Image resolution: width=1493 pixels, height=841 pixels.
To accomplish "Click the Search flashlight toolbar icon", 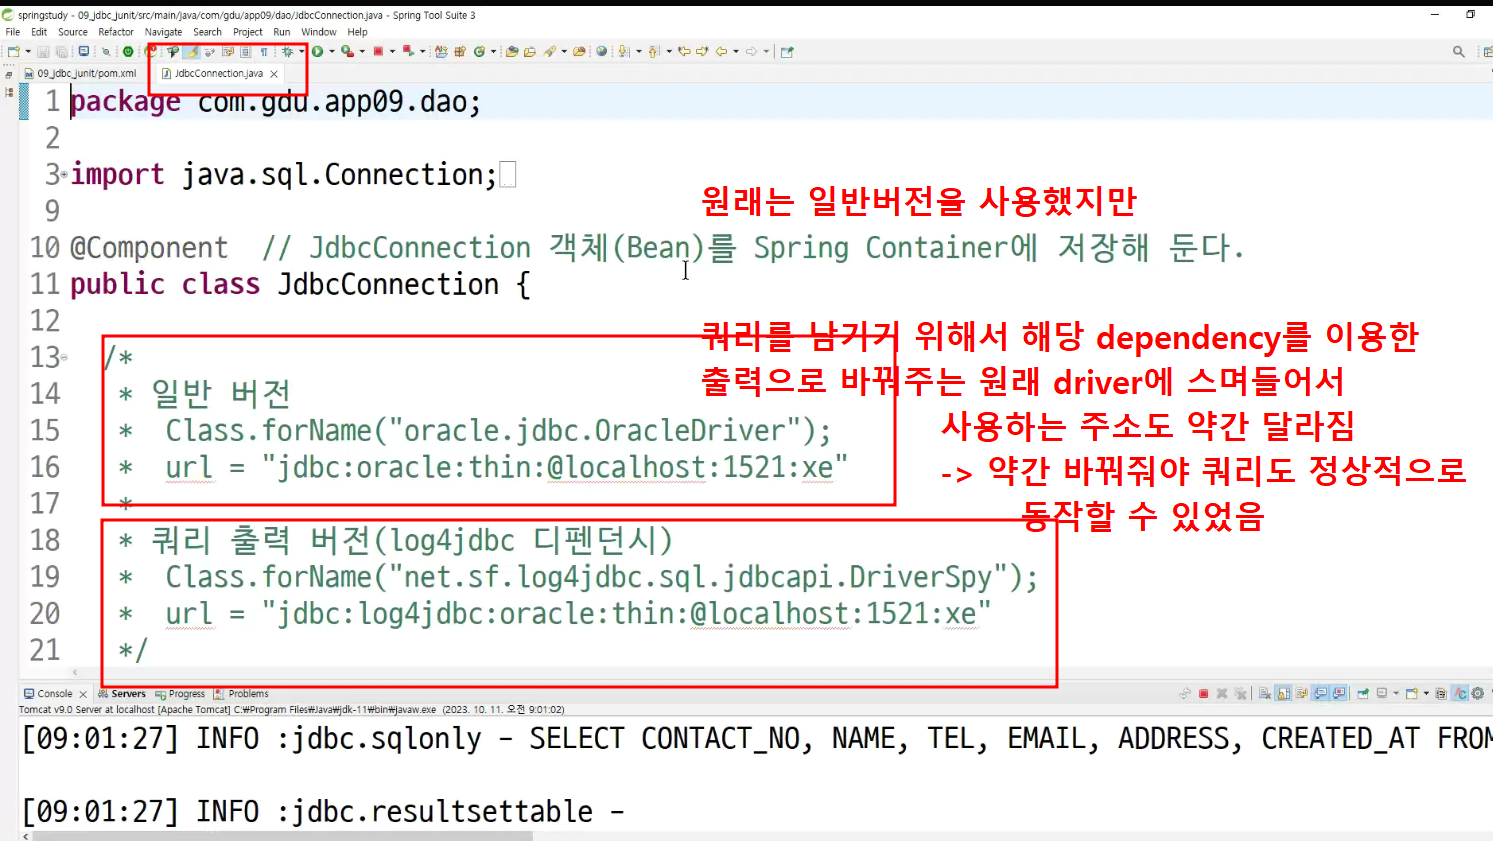I will (550, 52).
